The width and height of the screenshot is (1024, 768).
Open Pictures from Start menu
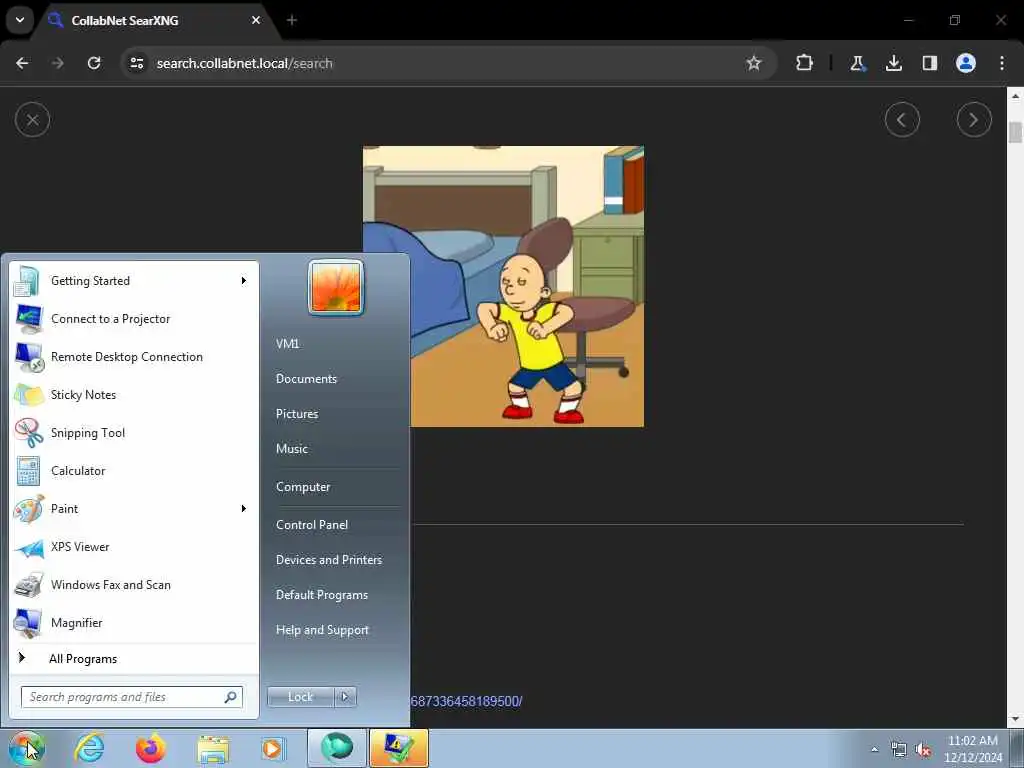pyautogui.click(x=297, y=414)
